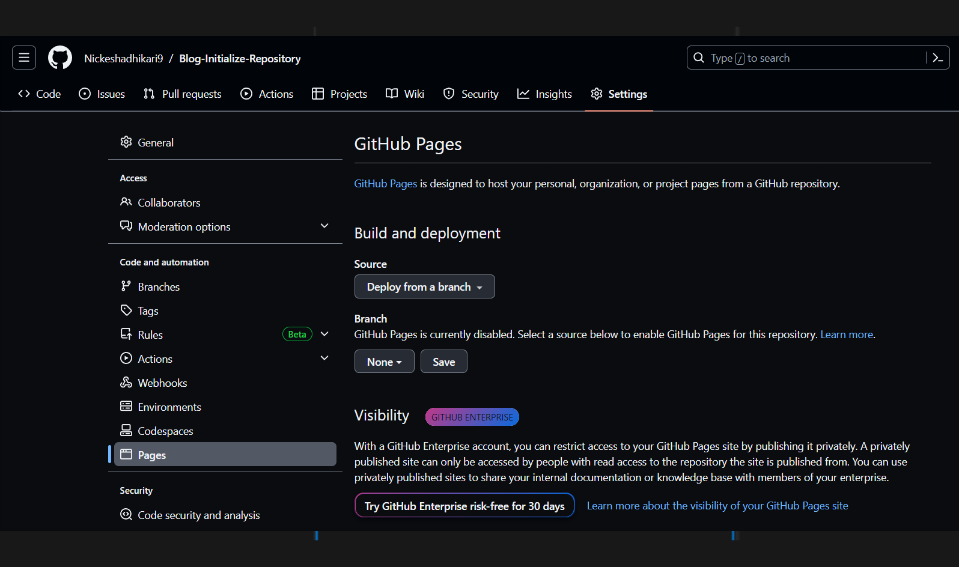Click the browser icon beside Pages
This screenshot has width=959, height=567.
click(126, 454)
